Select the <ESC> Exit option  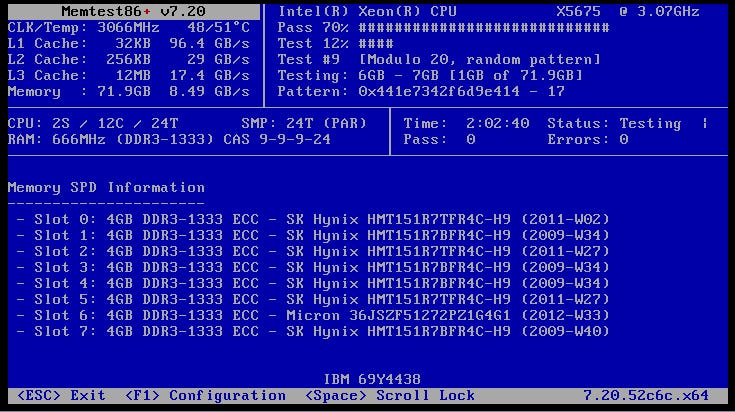coord(61,396)
